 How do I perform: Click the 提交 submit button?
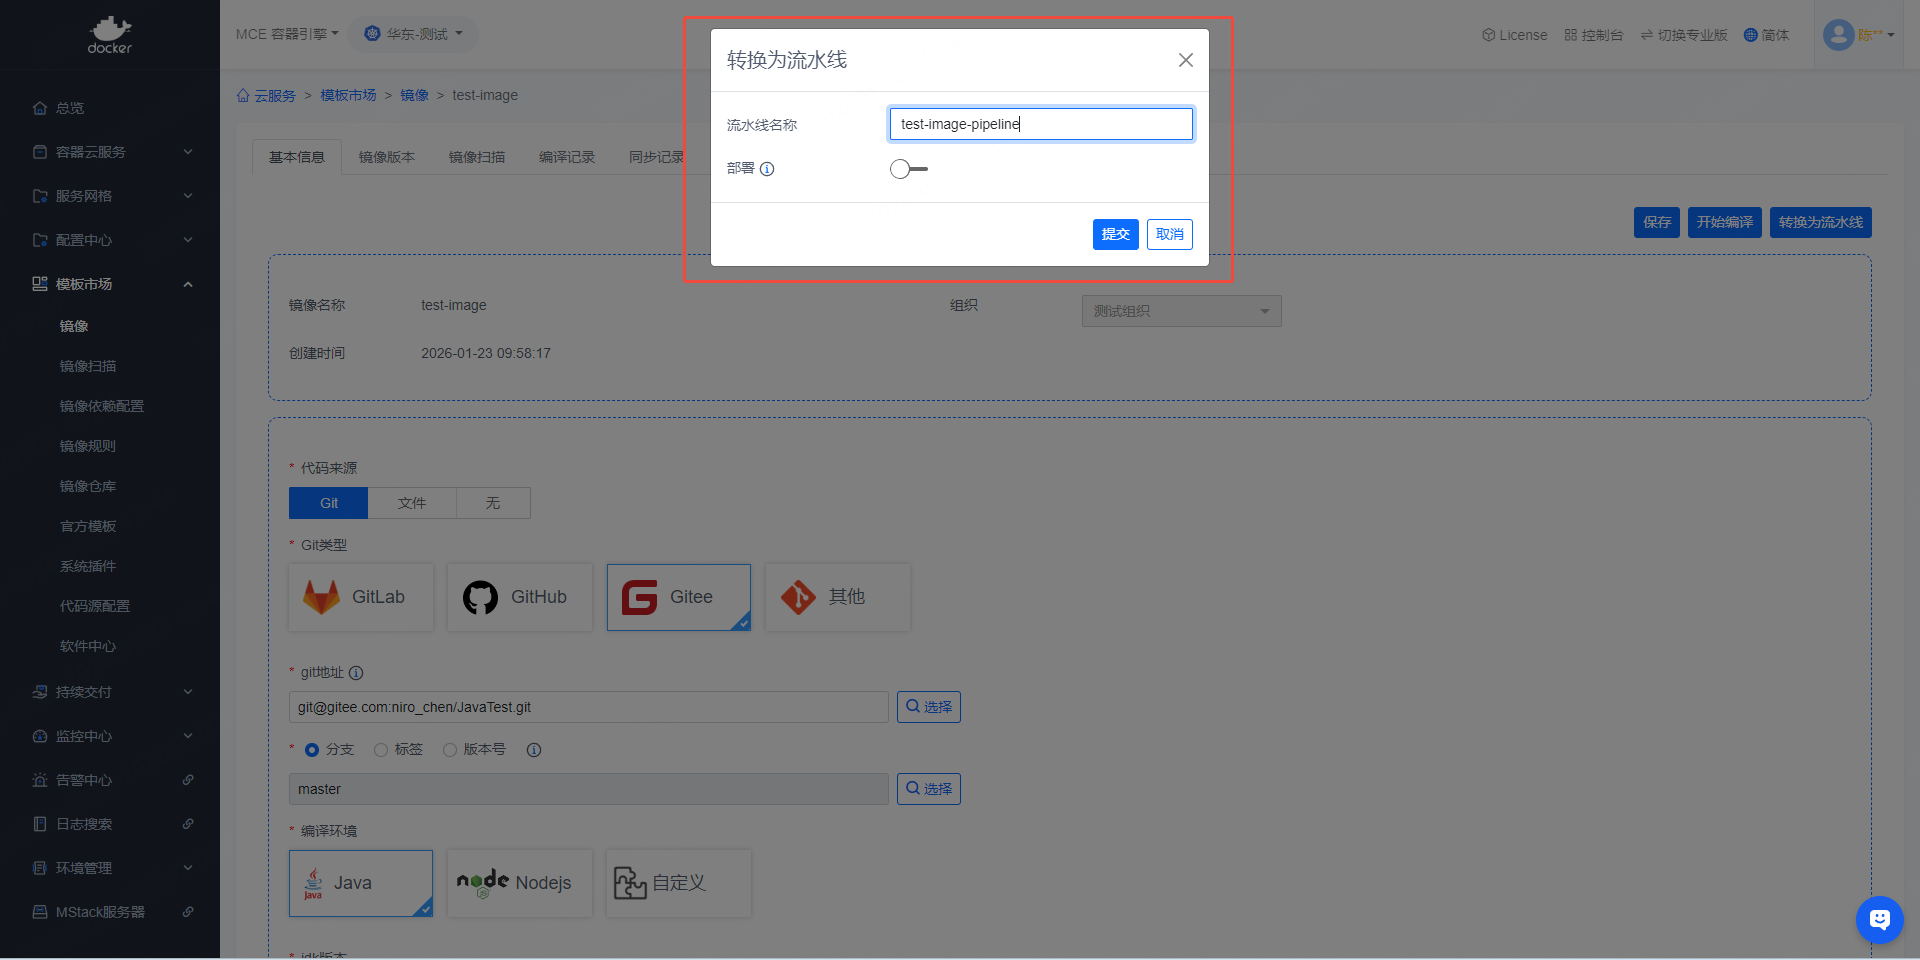pyautogui.click(x=1115, y=234)
